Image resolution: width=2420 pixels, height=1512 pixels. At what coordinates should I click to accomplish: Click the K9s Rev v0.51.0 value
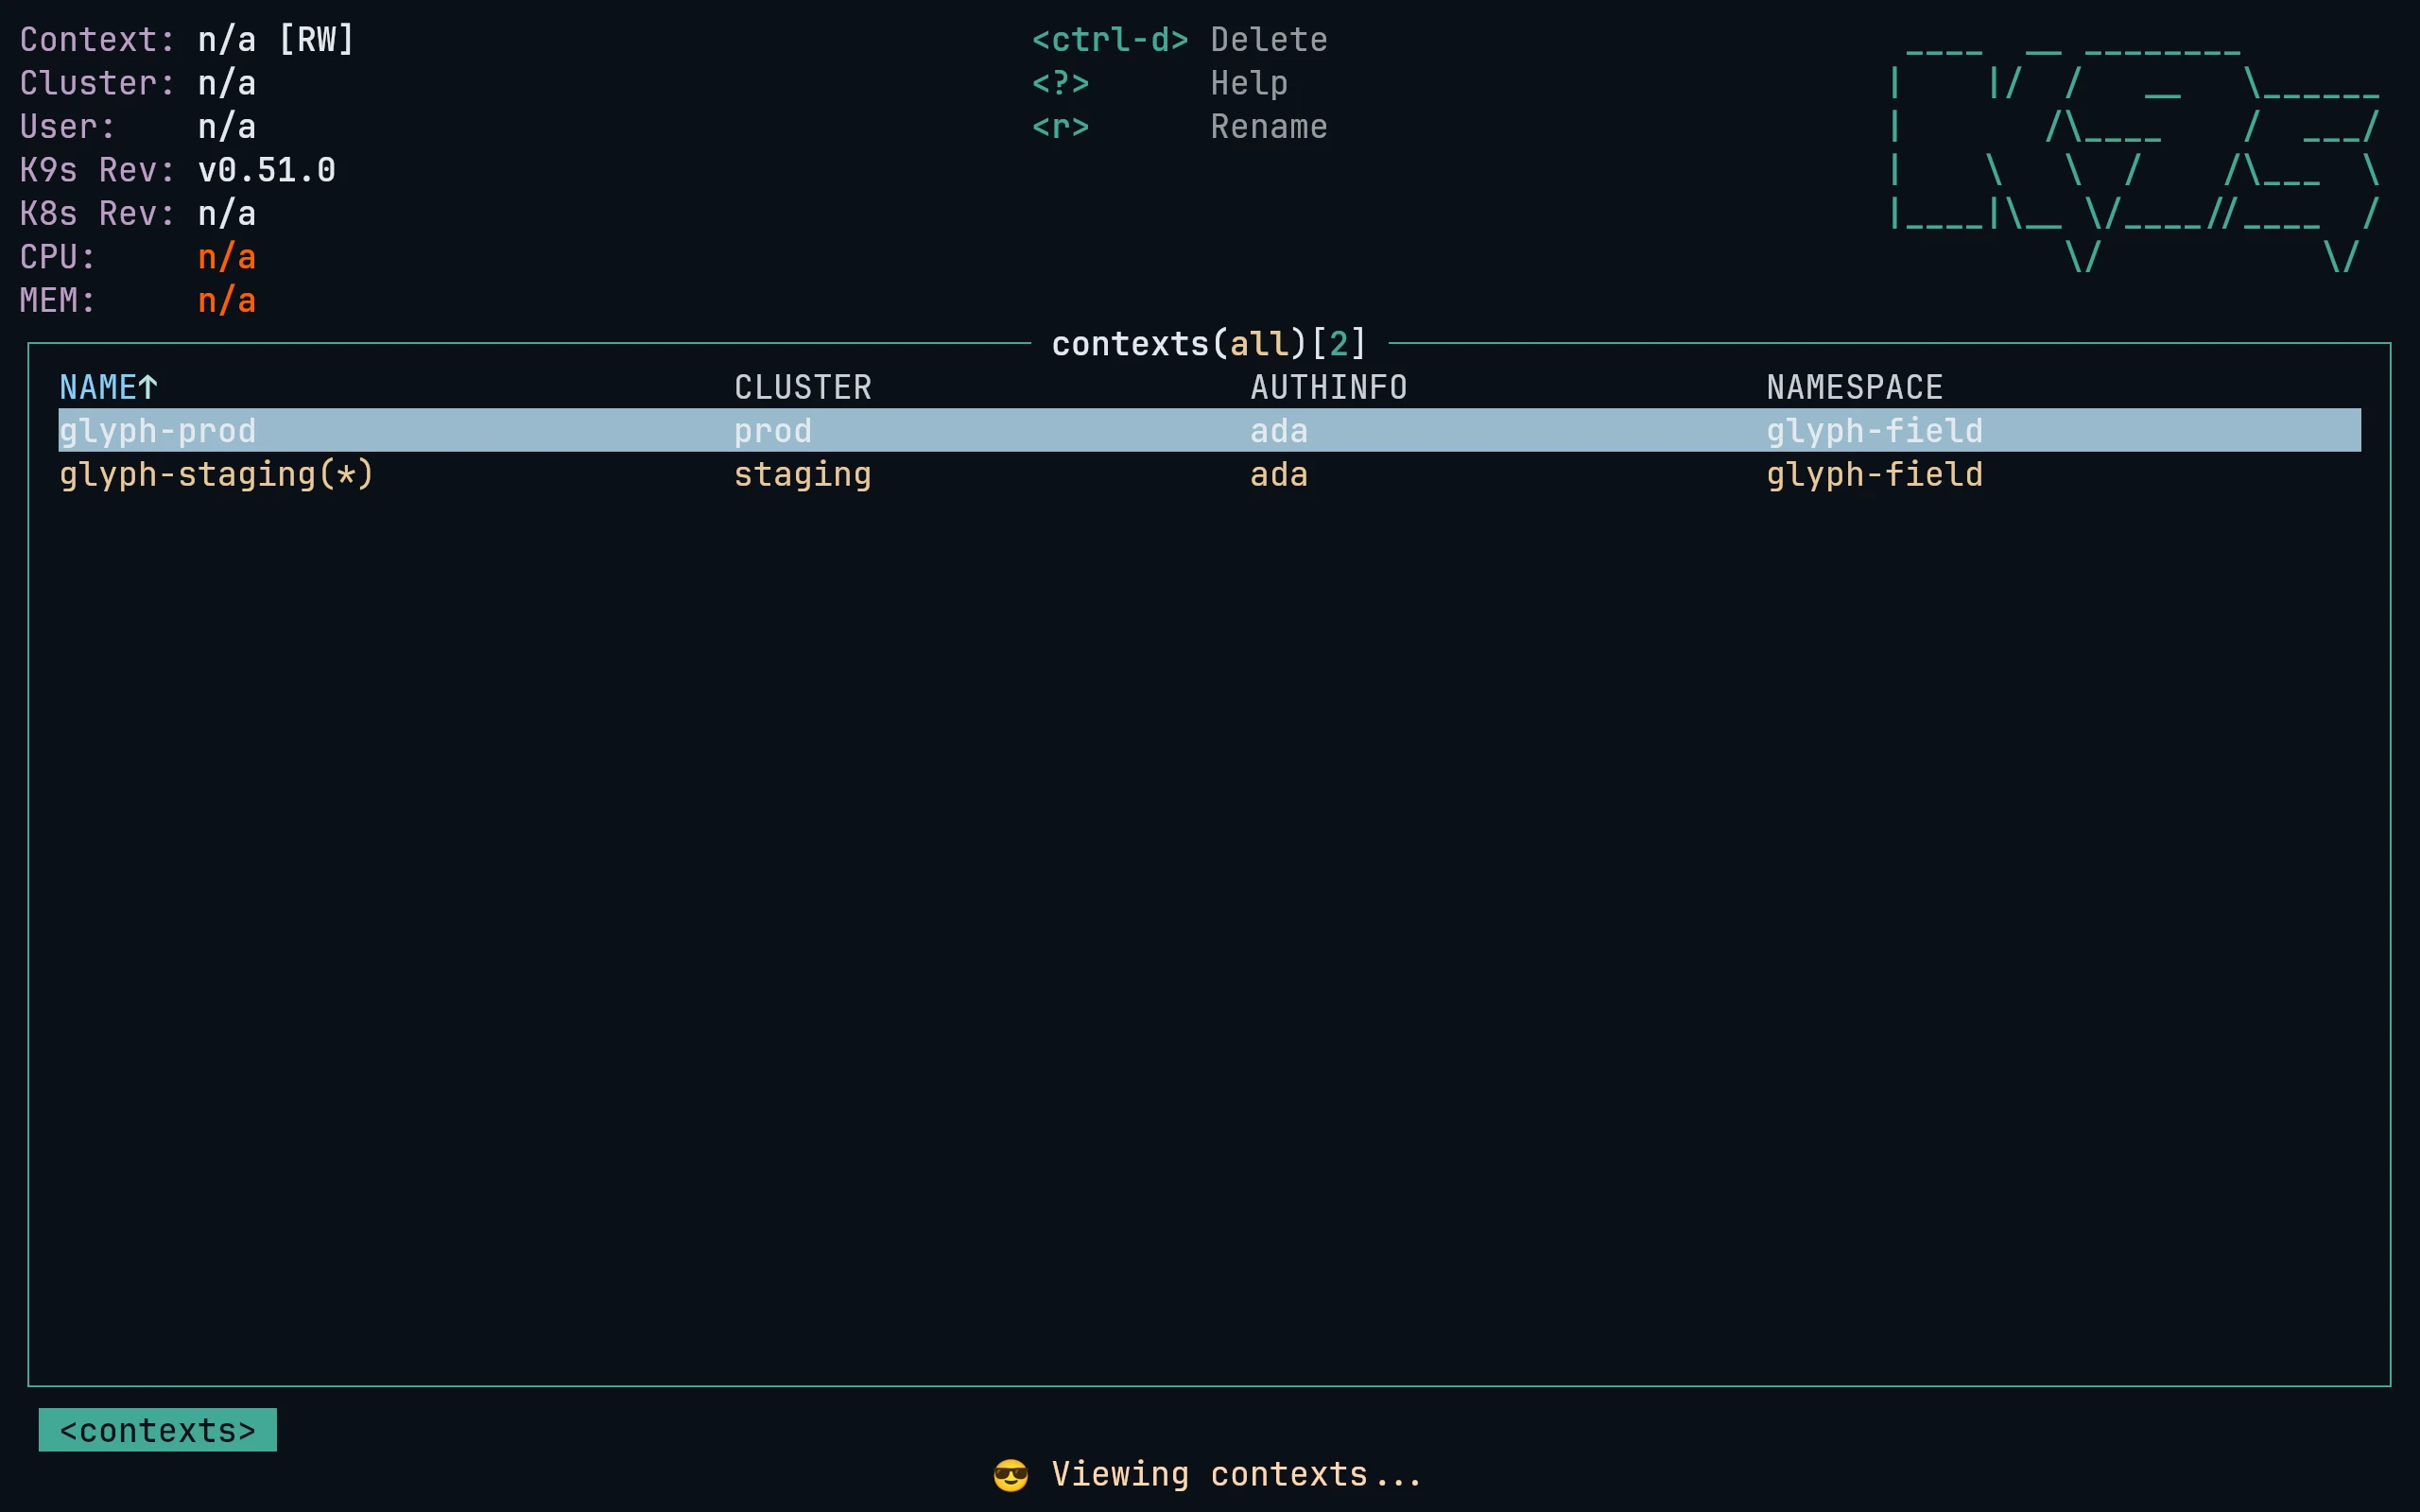point(267,170)
